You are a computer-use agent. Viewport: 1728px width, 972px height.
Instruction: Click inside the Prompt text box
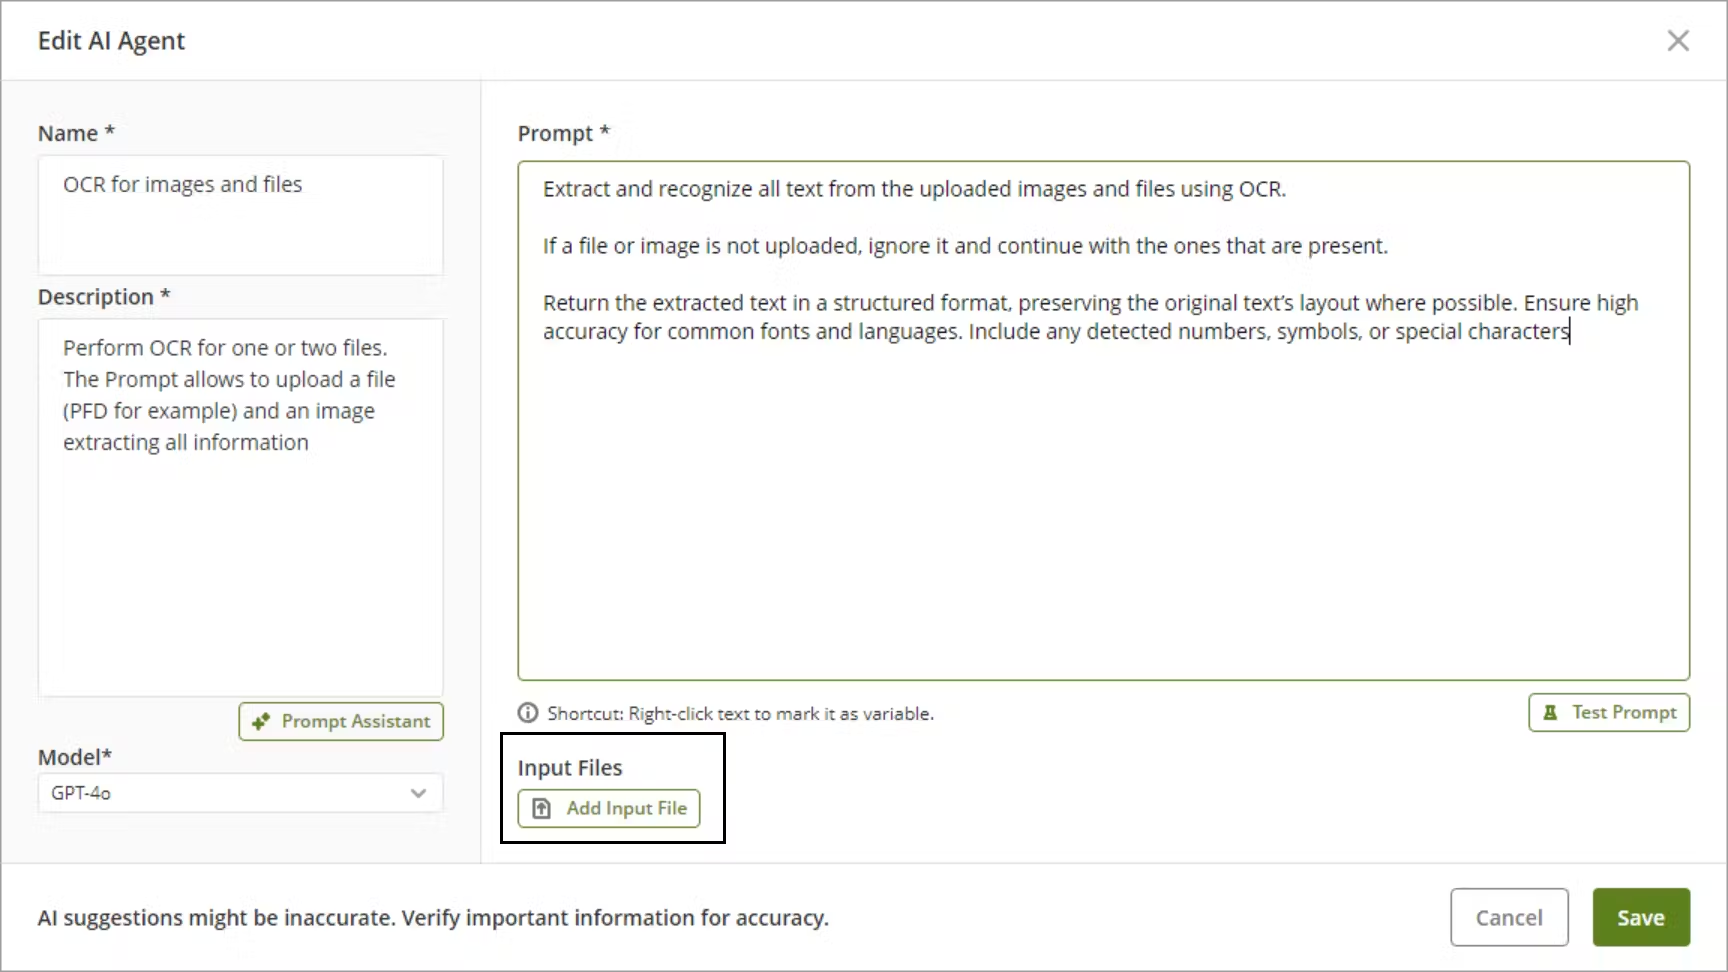pos(1103,421)
